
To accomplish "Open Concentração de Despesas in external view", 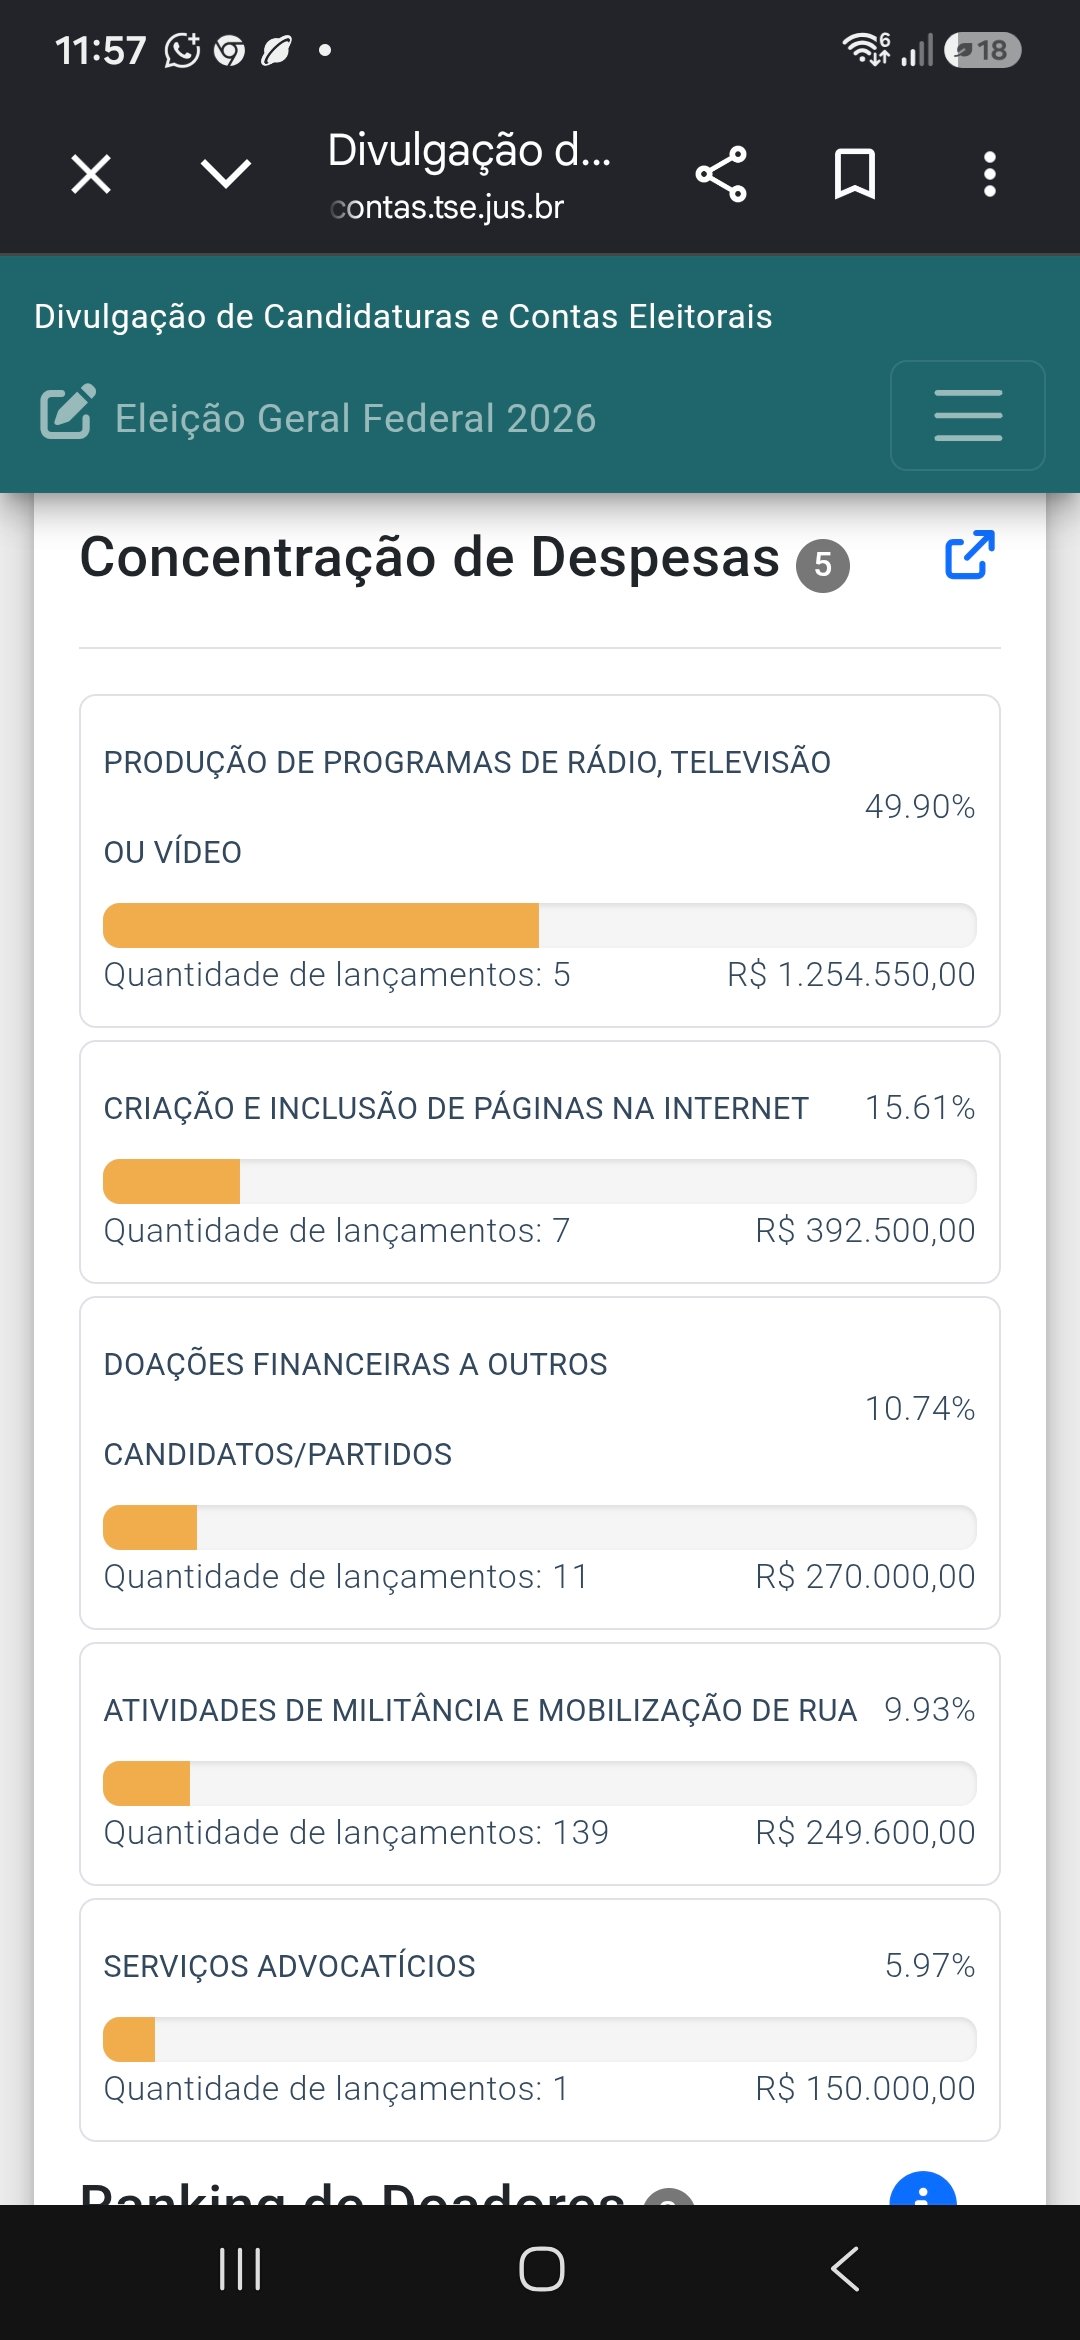I will click(x=970, y=555).
